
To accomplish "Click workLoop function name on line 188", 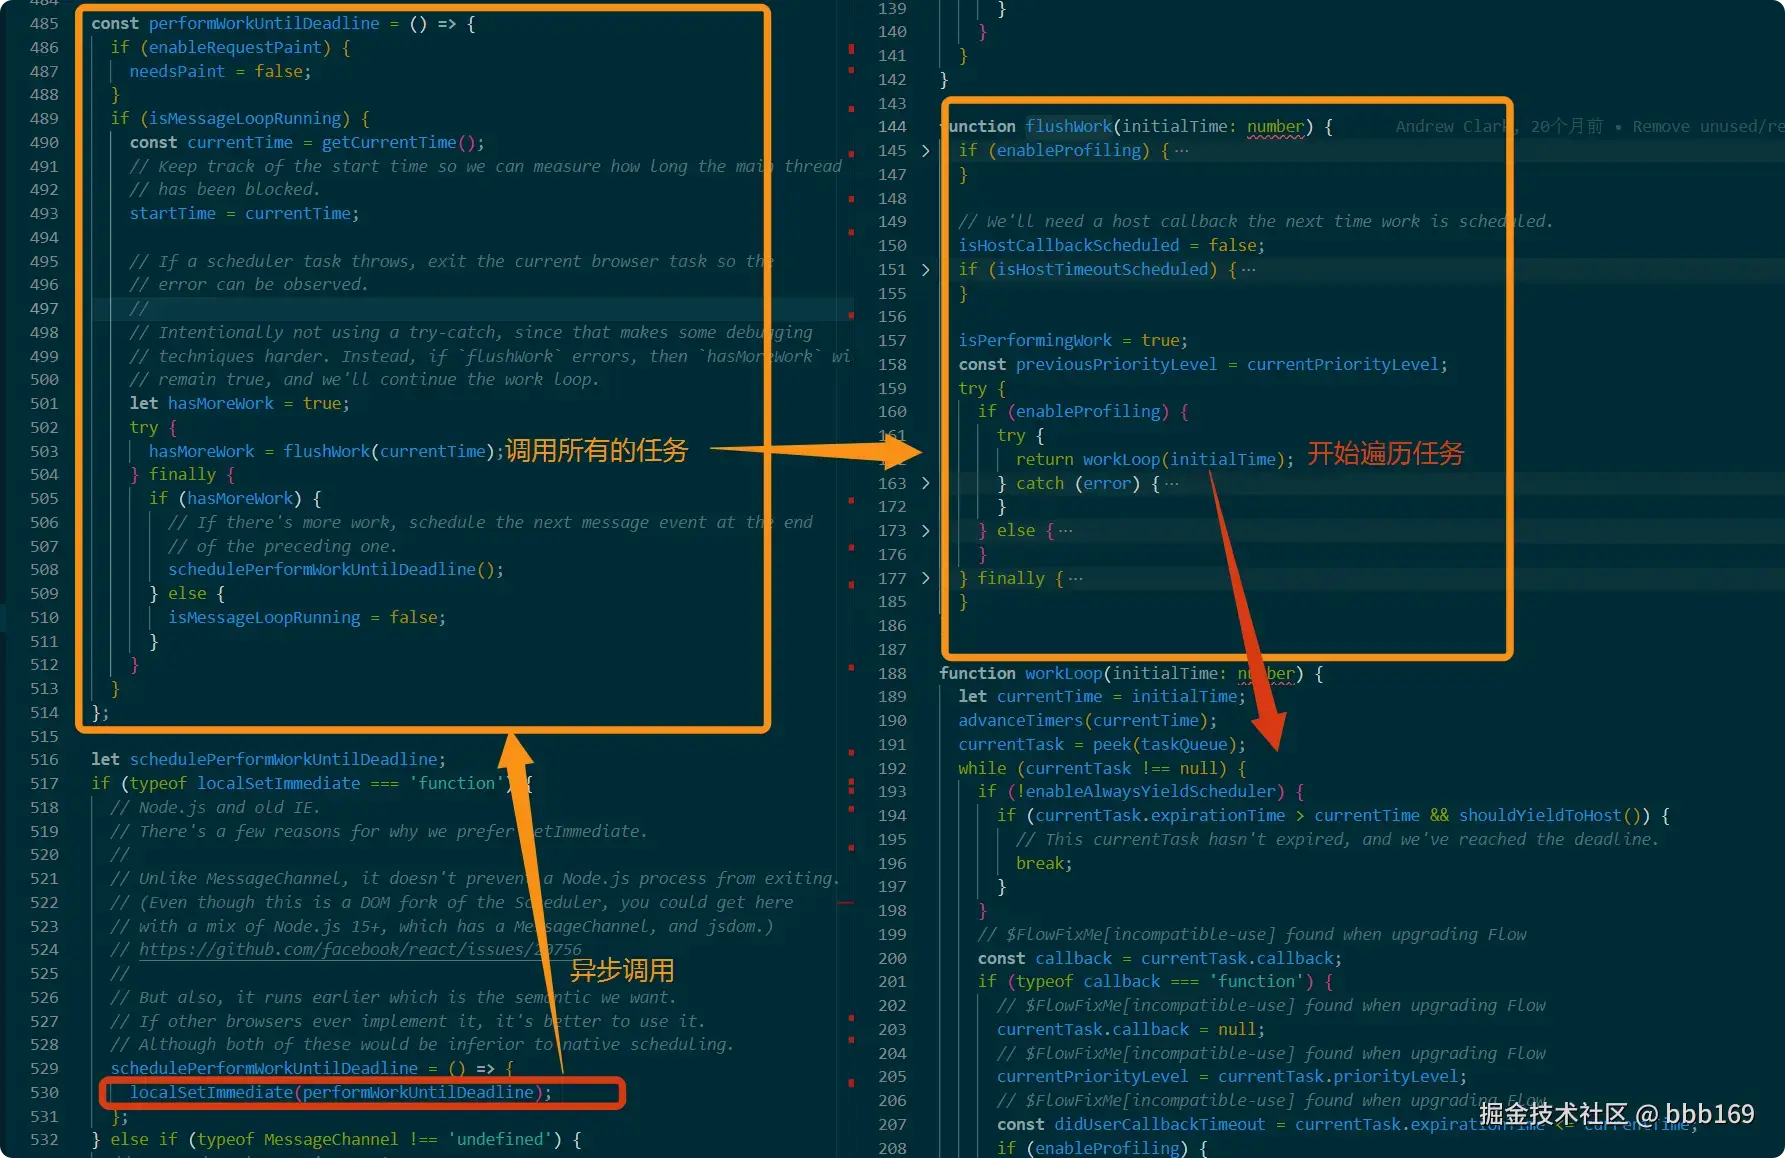I will coord(1063,674).
